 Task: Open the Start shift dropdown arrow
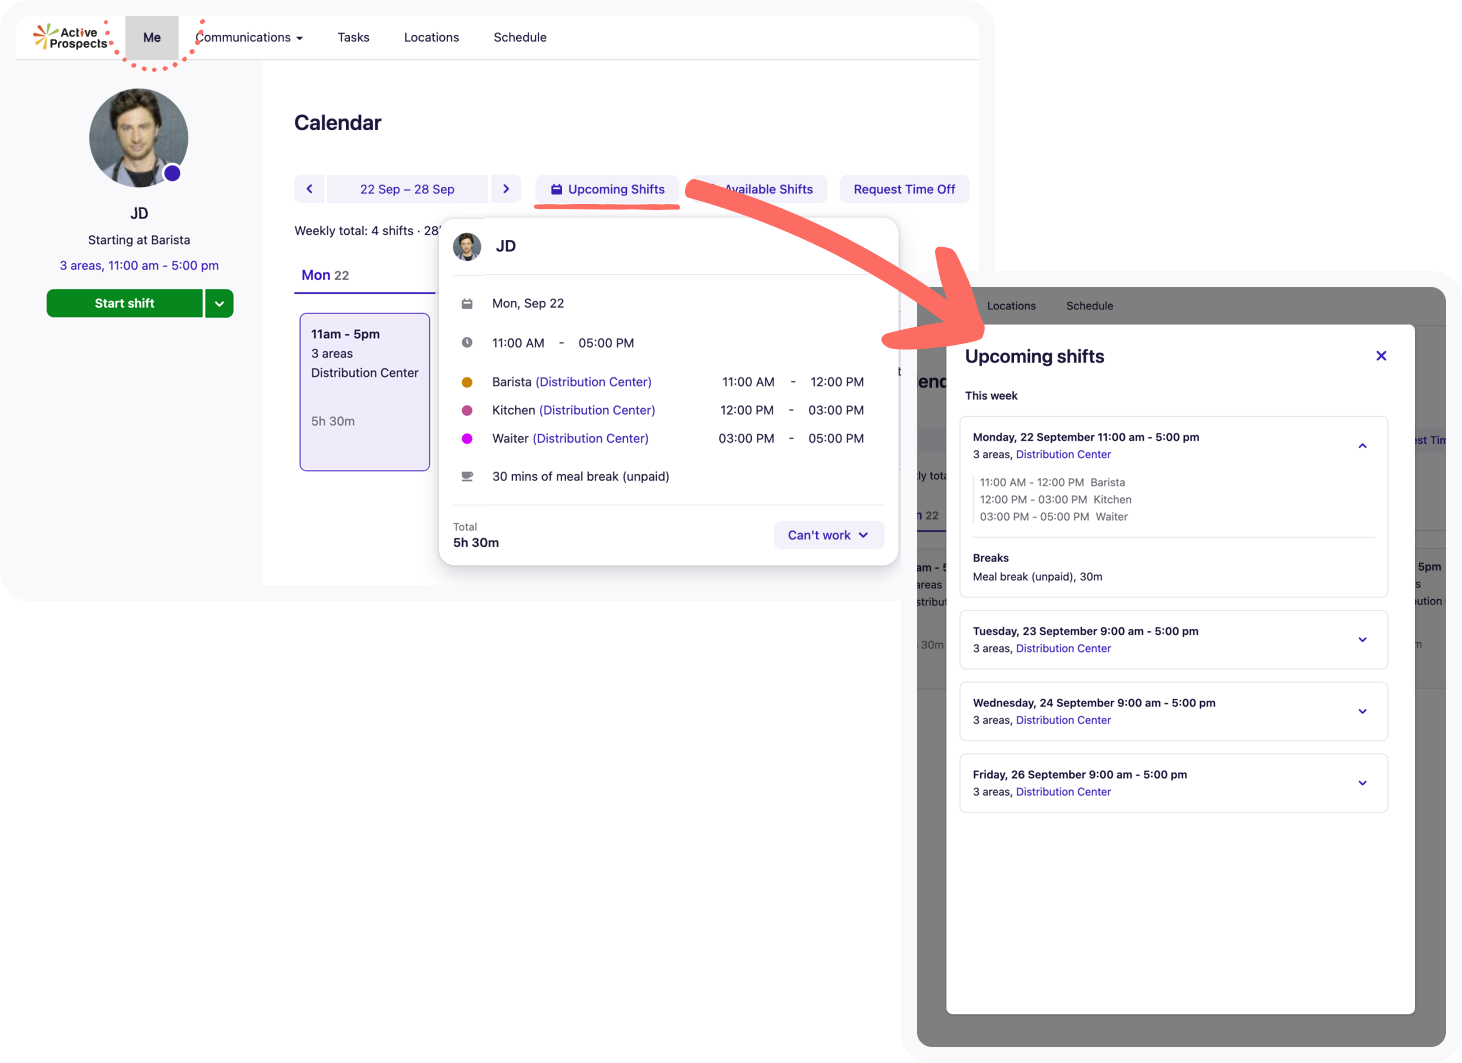219,304
